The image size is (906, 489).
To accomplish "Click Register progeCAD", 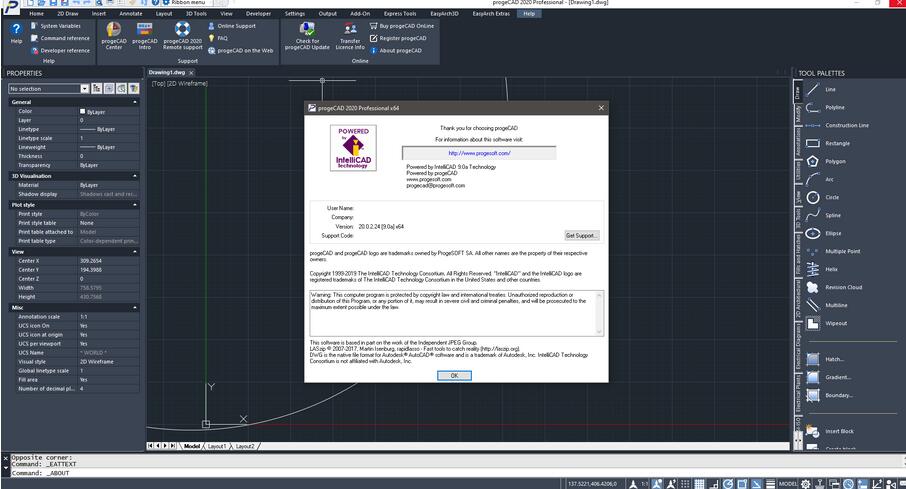I will click(x=398, y=38).
